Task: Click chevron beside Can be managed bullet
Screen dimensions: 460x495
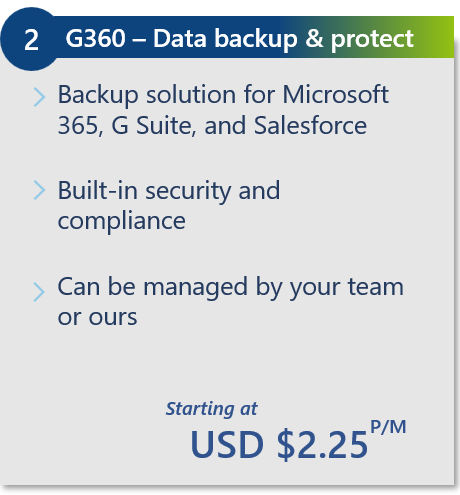Action: pyautogui.click(x=39, y=292)
